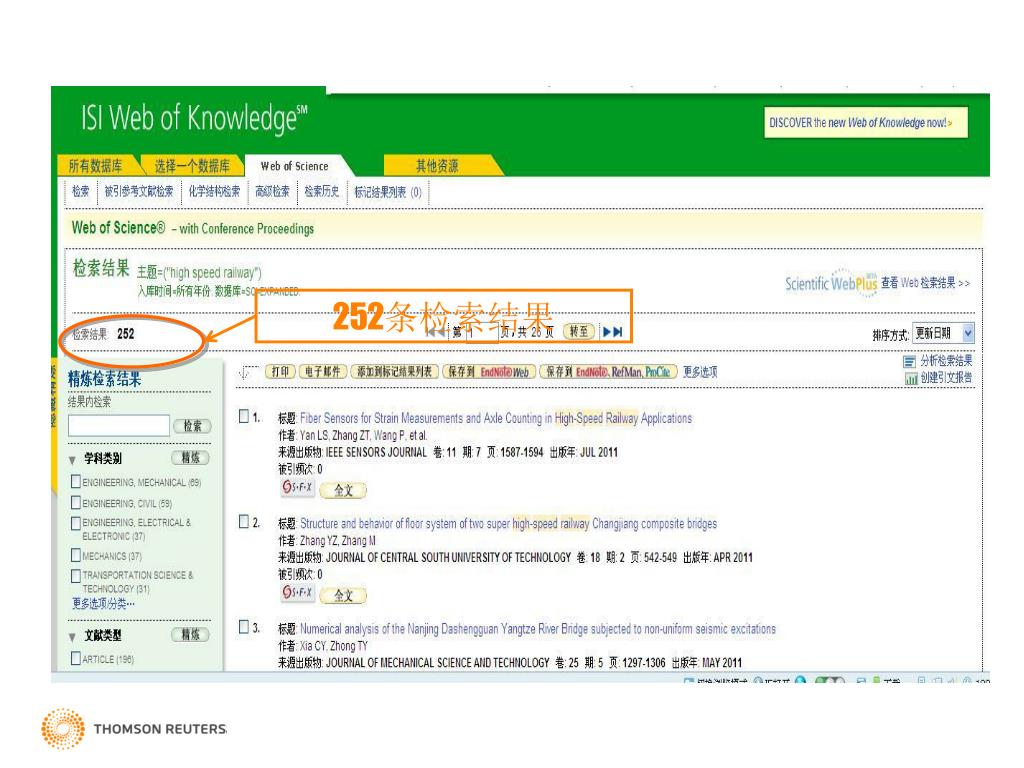Click the ISI Web of Knowledge logo
The height and width of the screenshot is (768, 1024).
click(x=194, y=119)
